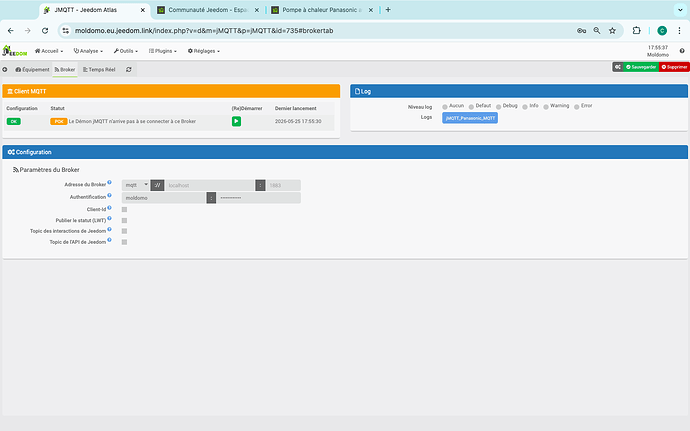
Task: Switch to Pompe à chaleur Panasonic browser tab
Action: [x=323, y=10]
